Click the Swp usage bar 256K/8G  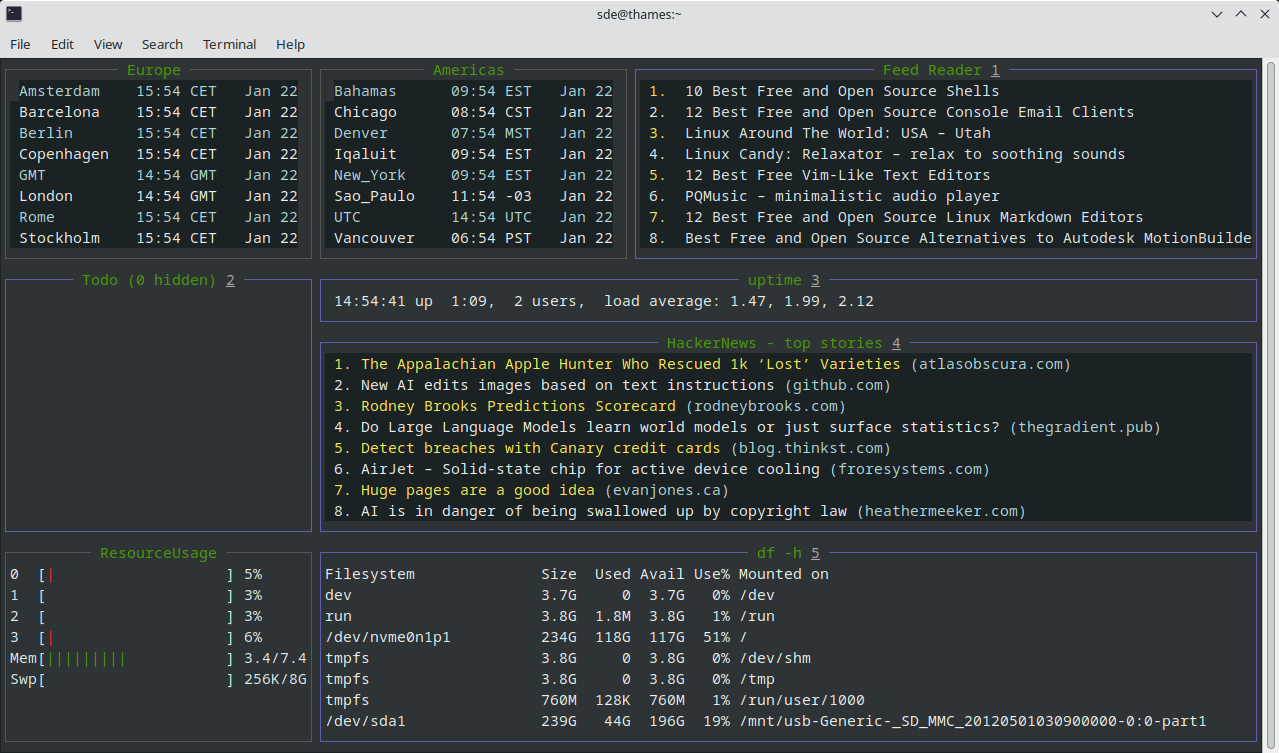coord(158,679)
